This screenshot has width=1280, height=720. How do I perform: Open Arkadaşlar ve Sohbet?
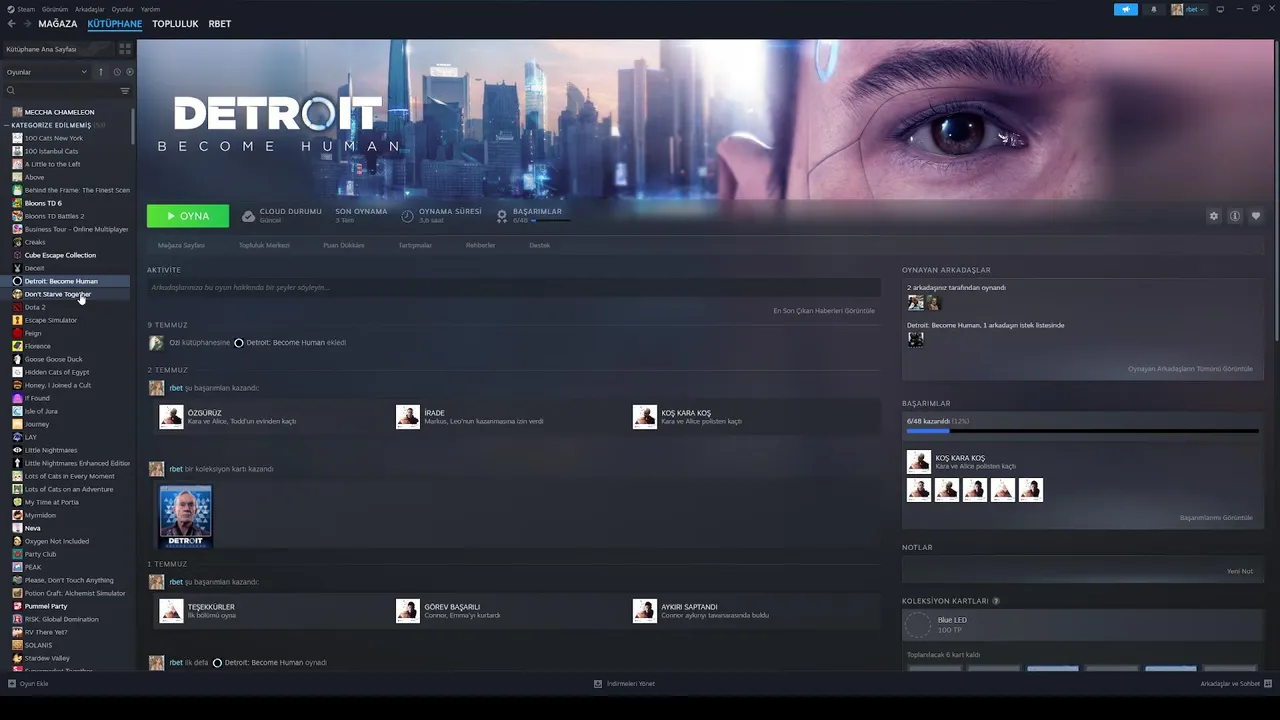pyautogui.click(x=1235, y=684)
